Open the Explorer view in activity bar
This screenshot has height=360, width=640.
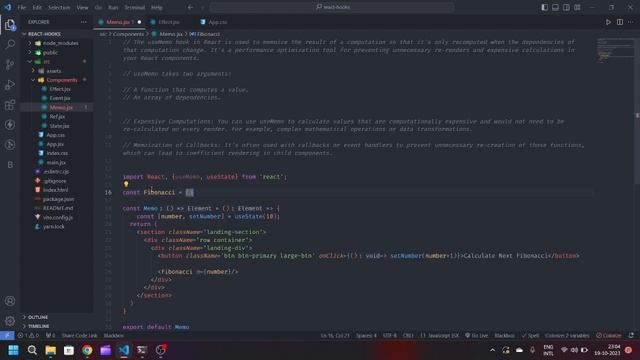pyautogui.click(x=10, y=25)
